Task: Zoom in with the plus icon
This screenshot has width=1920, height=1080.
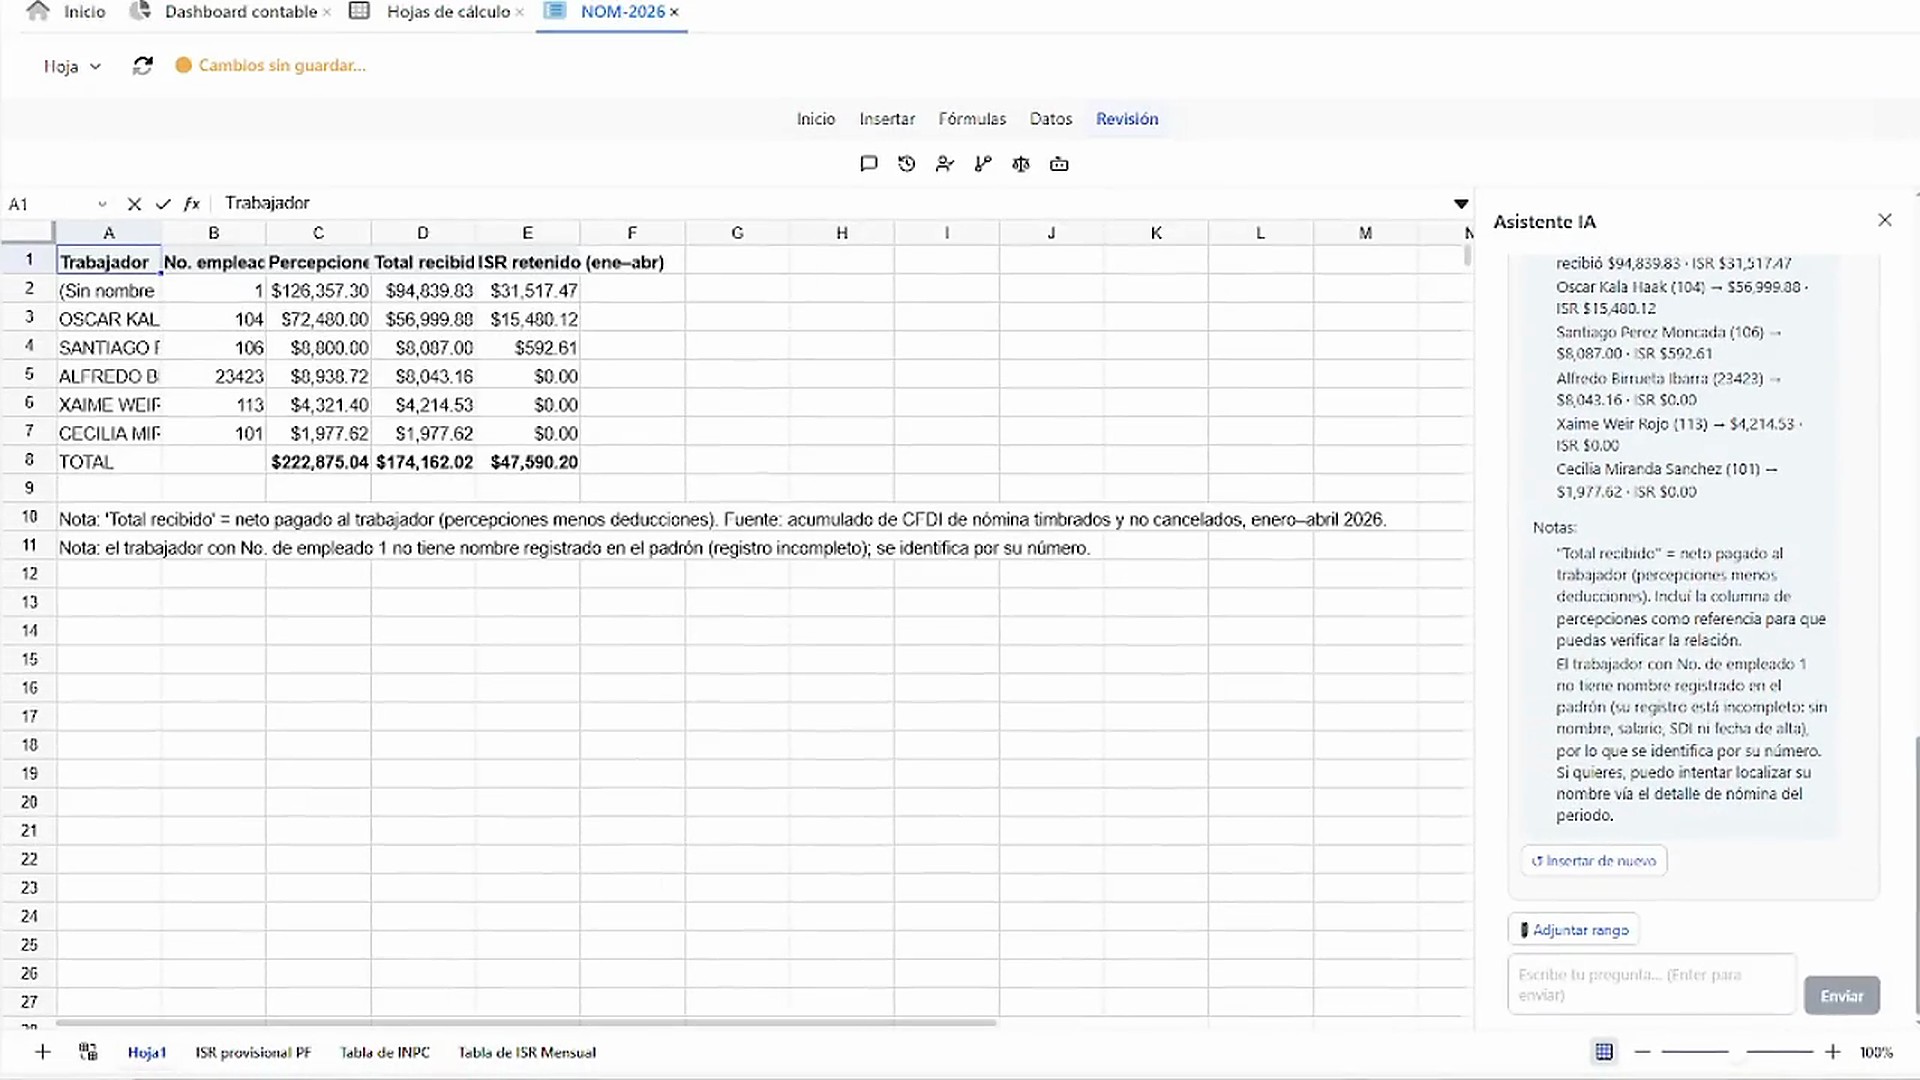Action: [x=1832, y=1052]
